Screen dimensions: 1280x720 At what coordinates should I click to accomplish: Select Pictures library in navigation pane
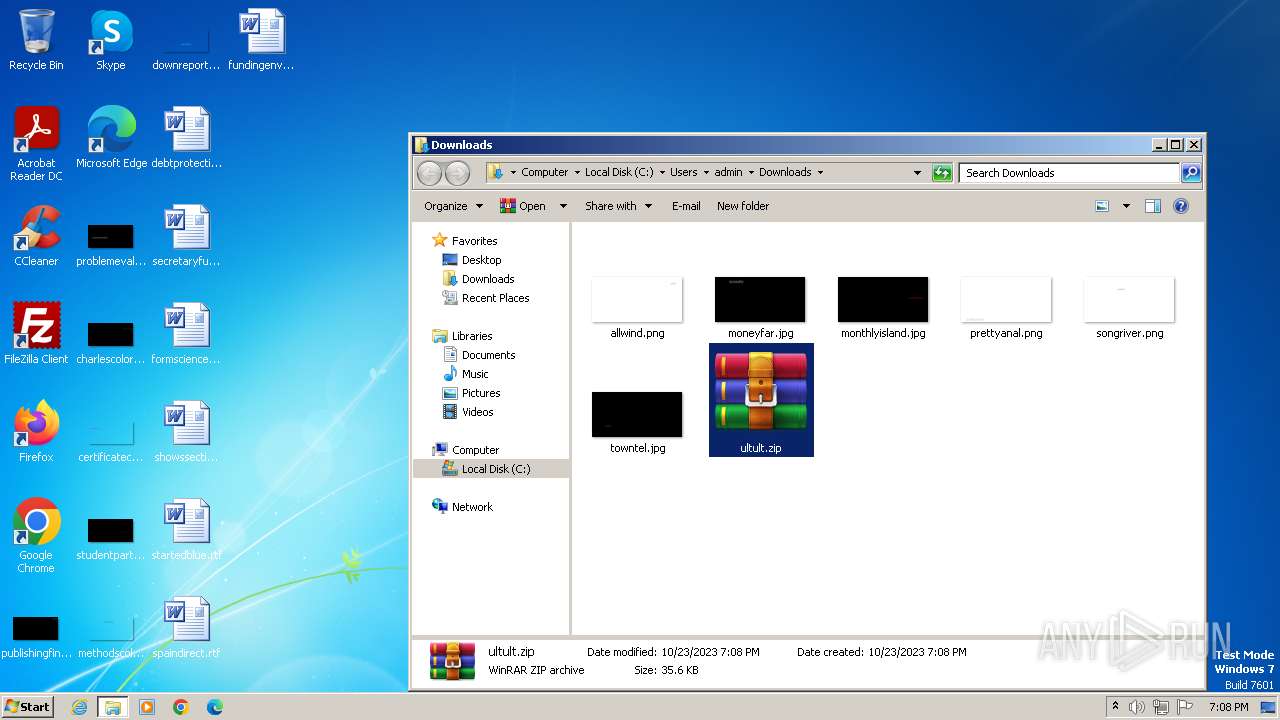[x=471, y=393]
